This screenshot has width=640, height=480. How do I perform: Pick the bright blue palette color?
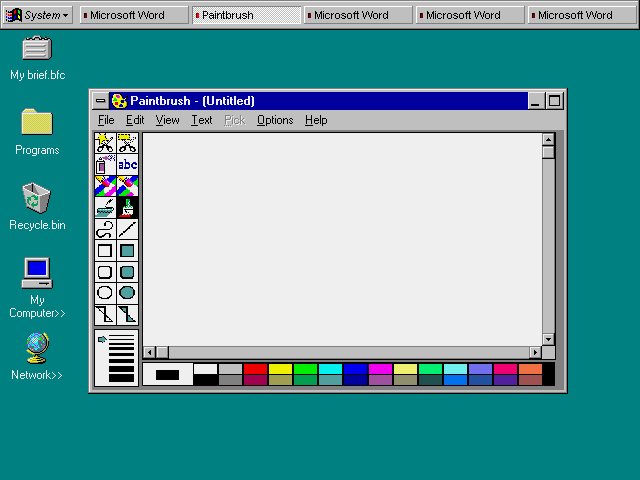(355, 369)
